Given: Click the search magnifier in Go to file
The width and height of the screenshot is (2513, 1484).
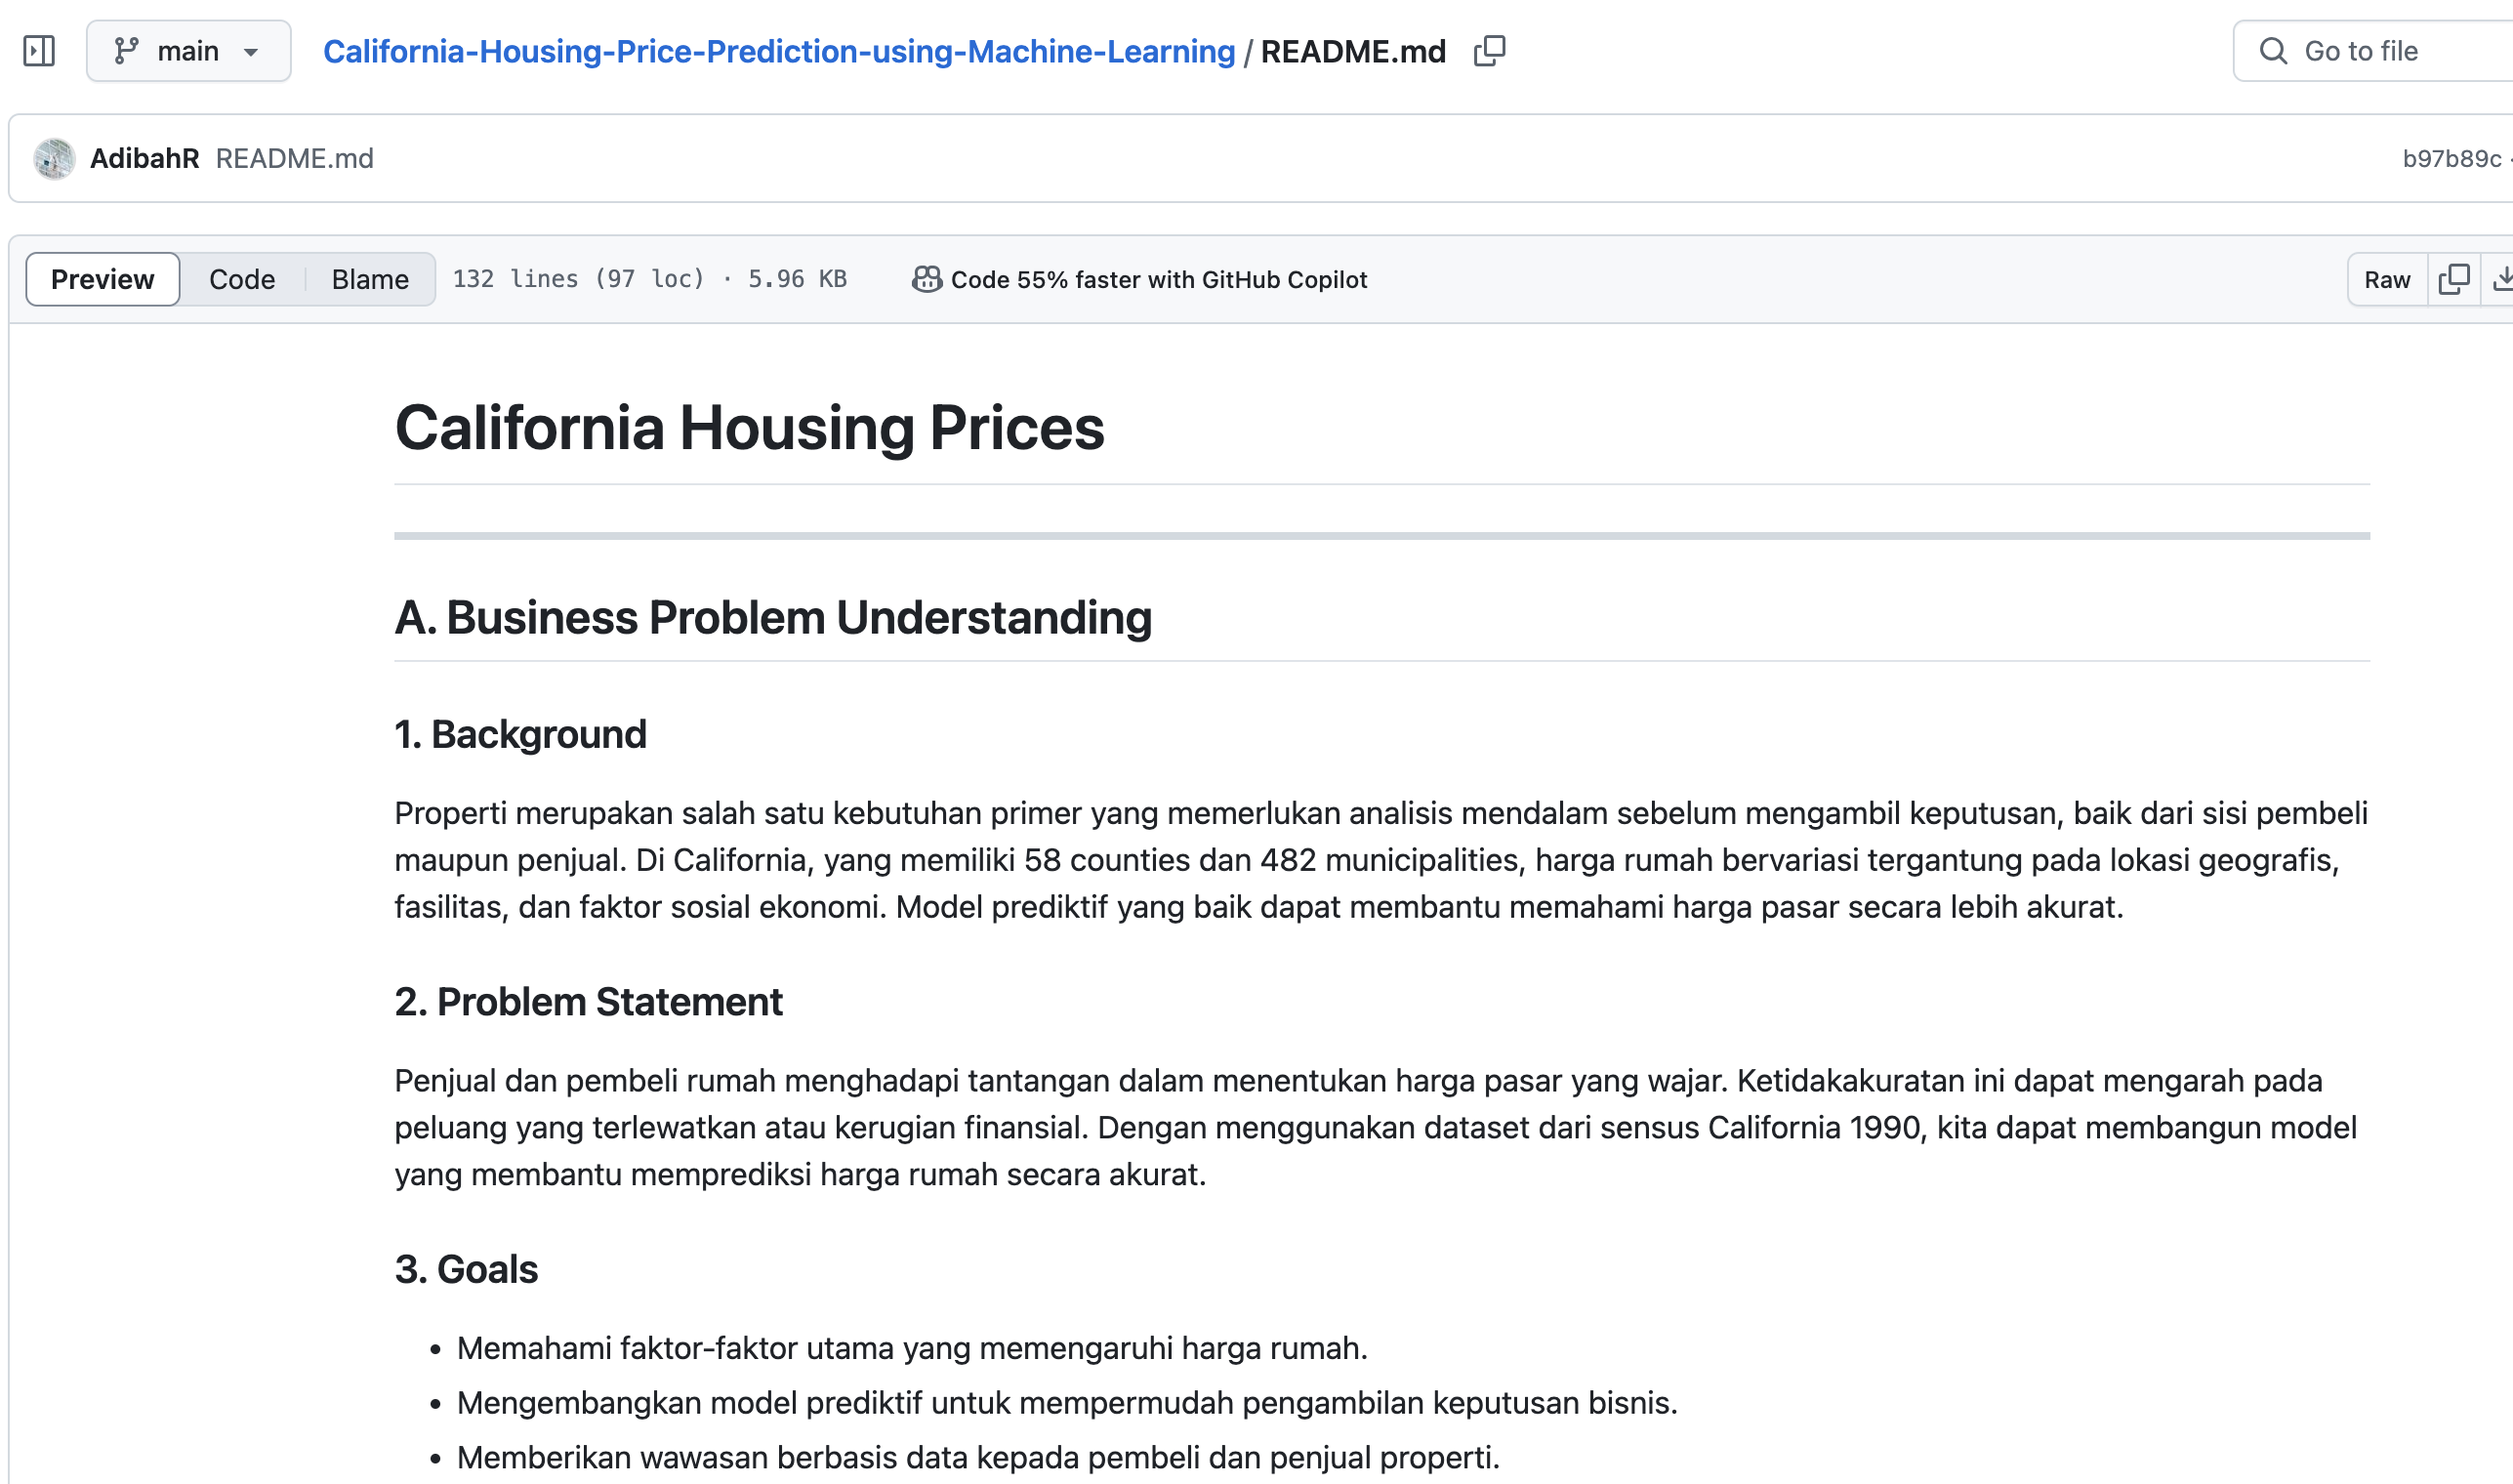Looking at the screenshot, I should click(x=2273, y=50).
